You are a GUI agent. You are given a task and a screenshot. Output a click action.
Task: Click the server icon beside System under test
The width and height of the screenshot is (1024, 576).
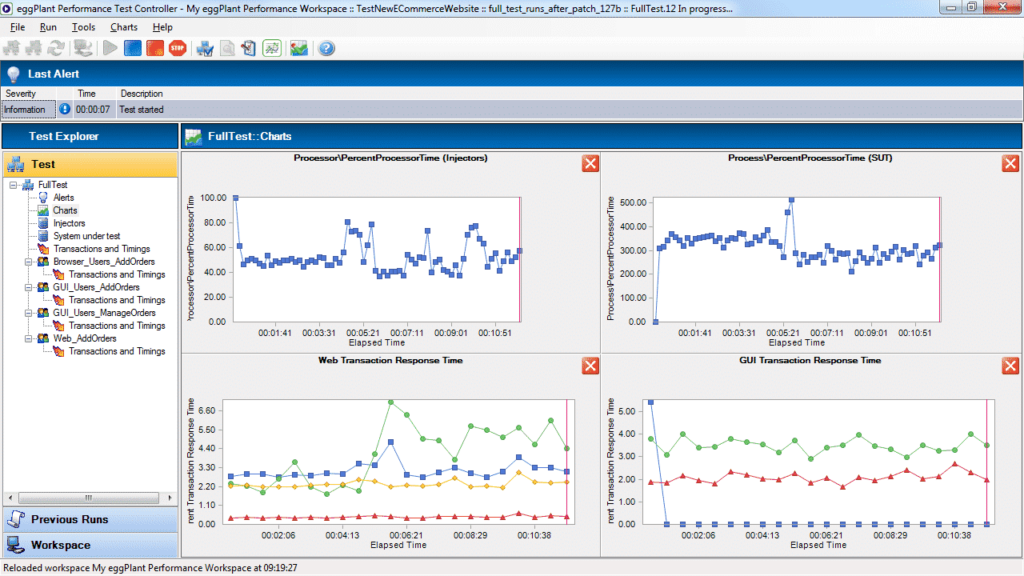click(x=43, y=236)
